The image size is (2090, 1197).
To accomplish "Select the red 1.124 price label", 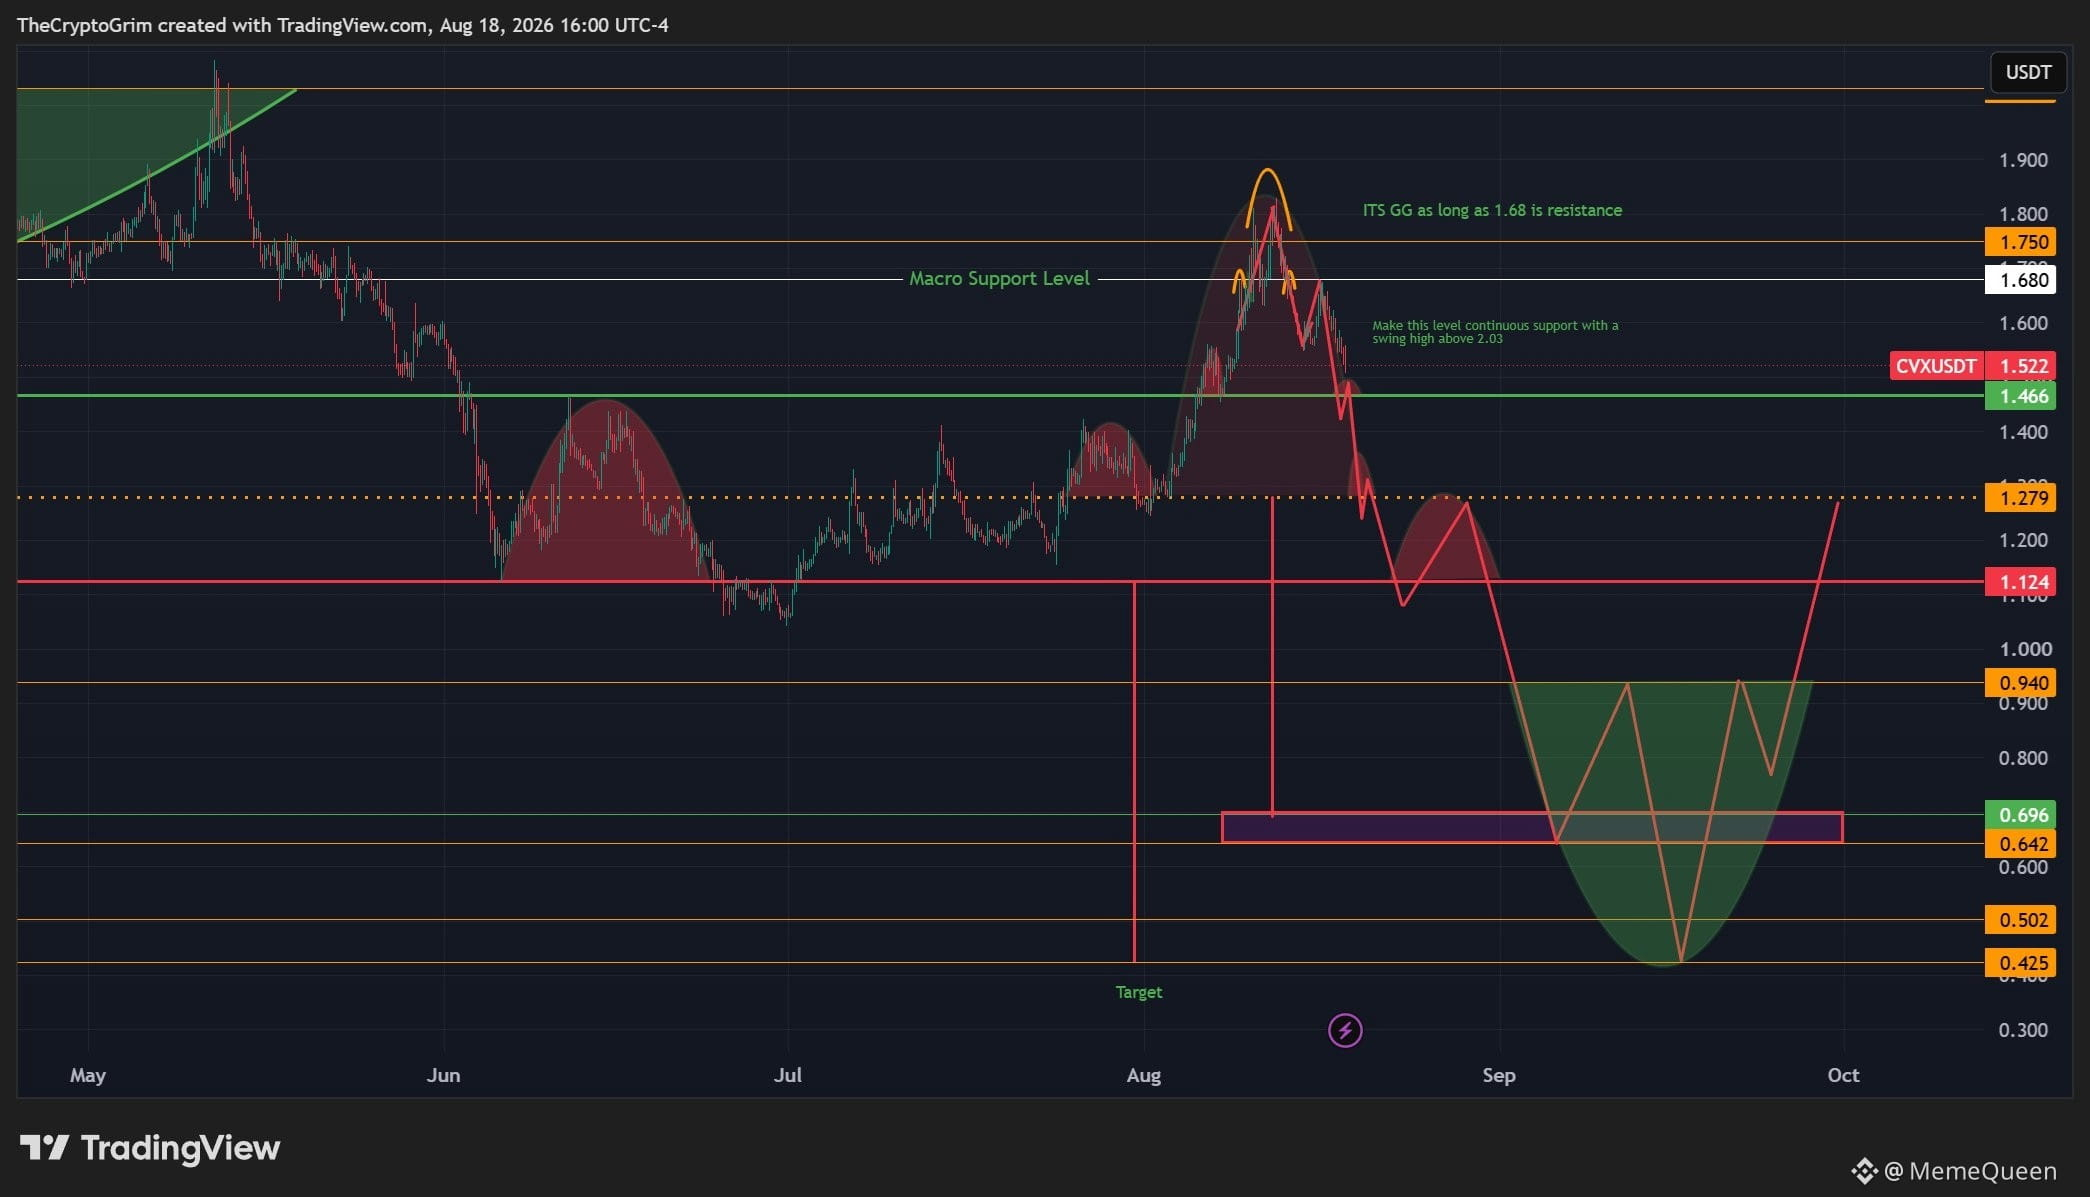I will (2021, 582).
